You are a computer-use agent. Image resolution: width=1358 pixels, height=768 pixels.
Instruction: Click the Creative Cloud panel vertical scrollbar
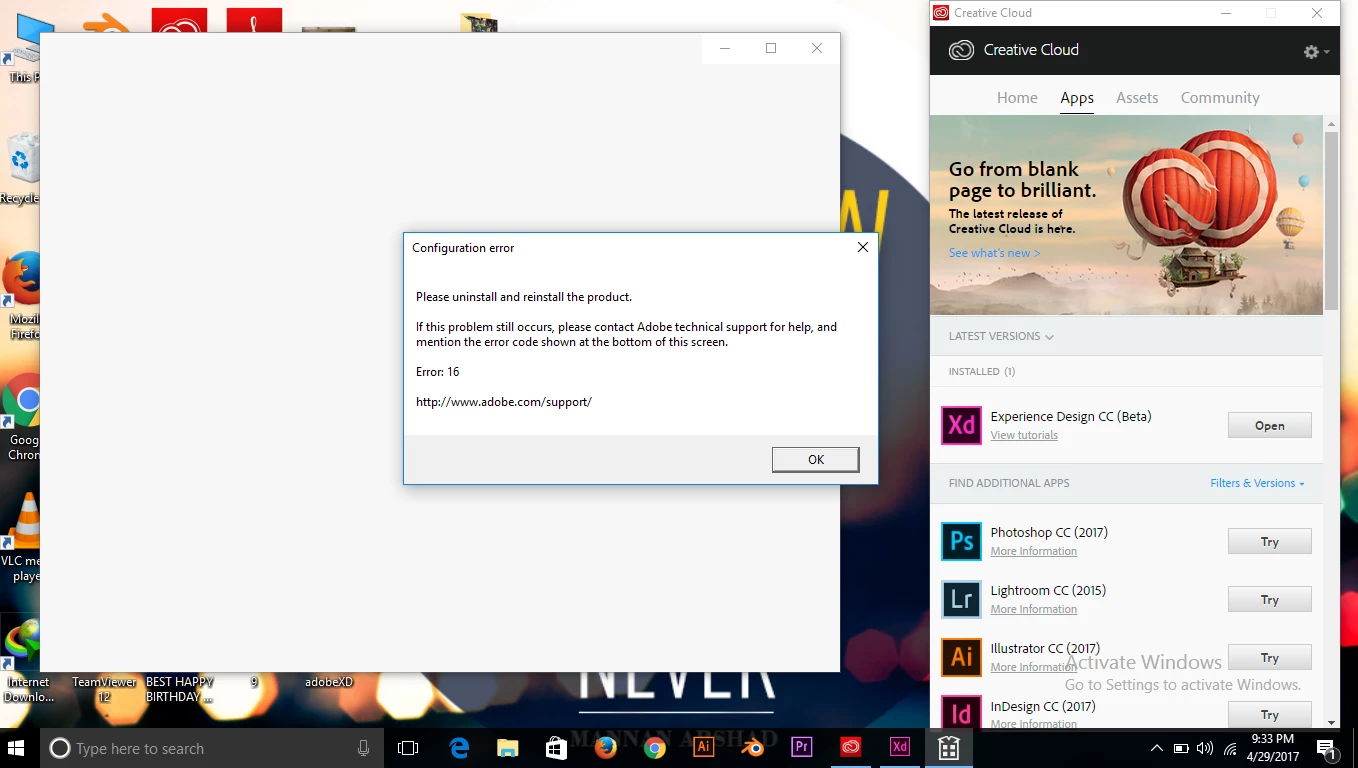(1331, 220)
